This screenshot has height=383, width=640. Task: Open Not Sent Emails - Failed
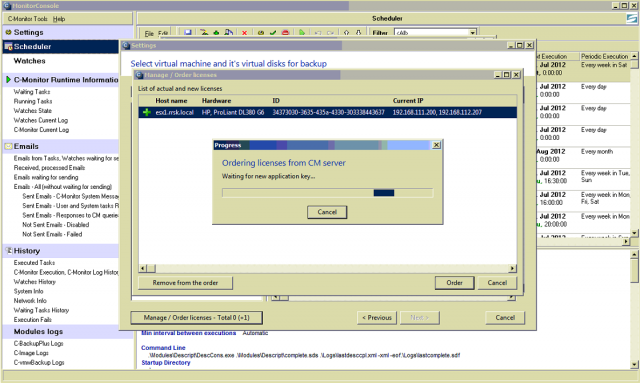tap(52, 234)
